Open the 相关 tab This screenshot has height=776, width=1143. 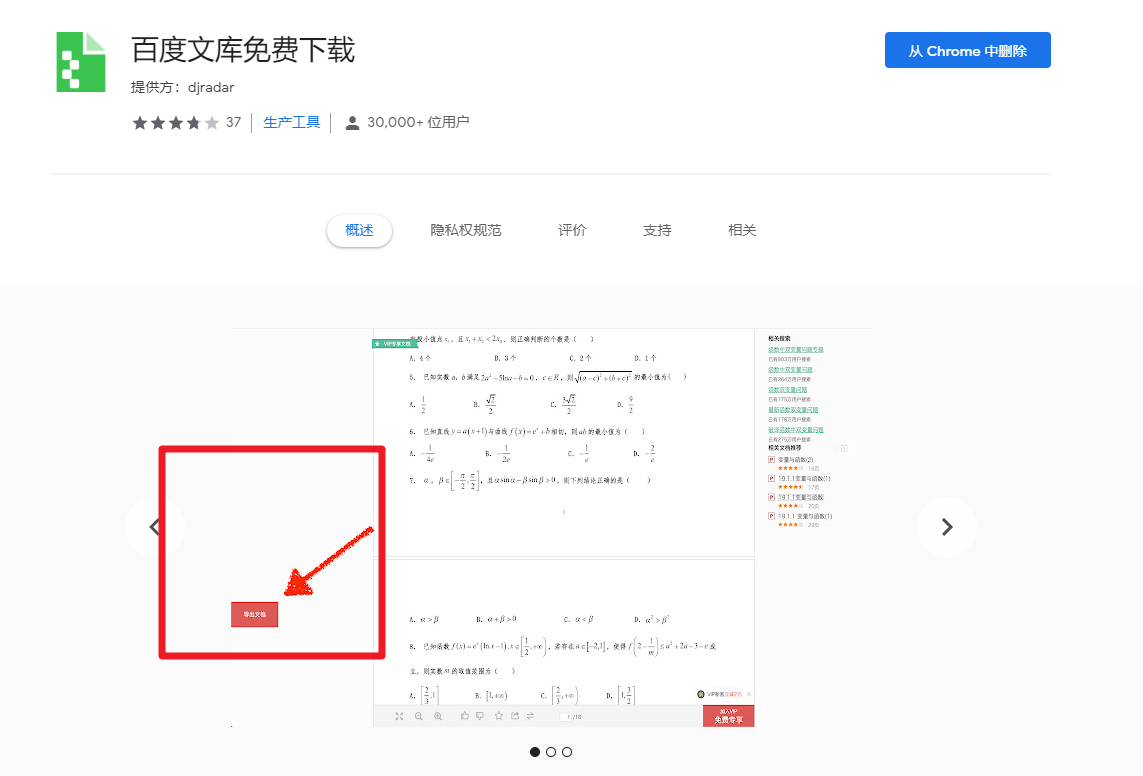pos(742,230)
